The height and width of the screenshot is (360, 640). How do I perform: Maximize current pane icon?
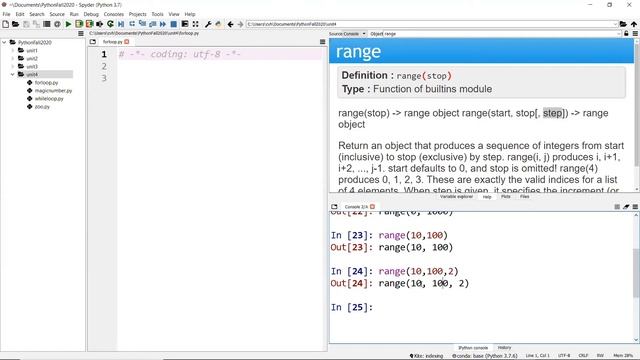coord(185,24)
